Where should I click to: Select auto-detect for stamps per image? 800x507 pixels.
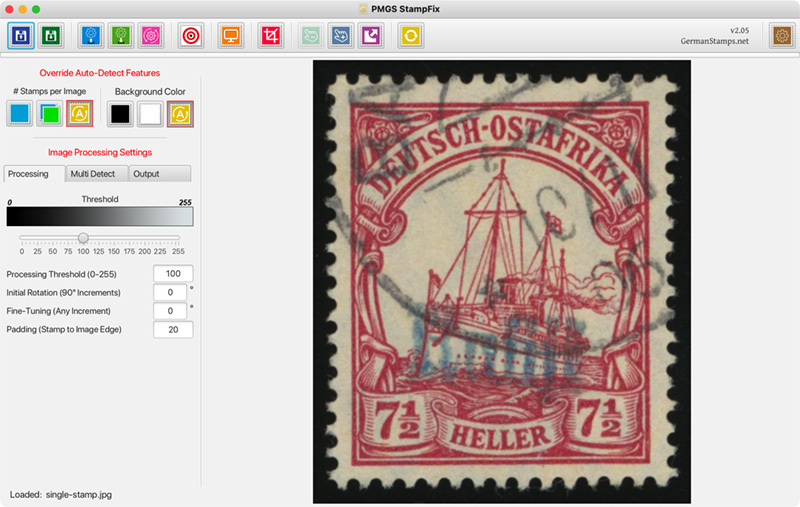click(x=80, y=113)
